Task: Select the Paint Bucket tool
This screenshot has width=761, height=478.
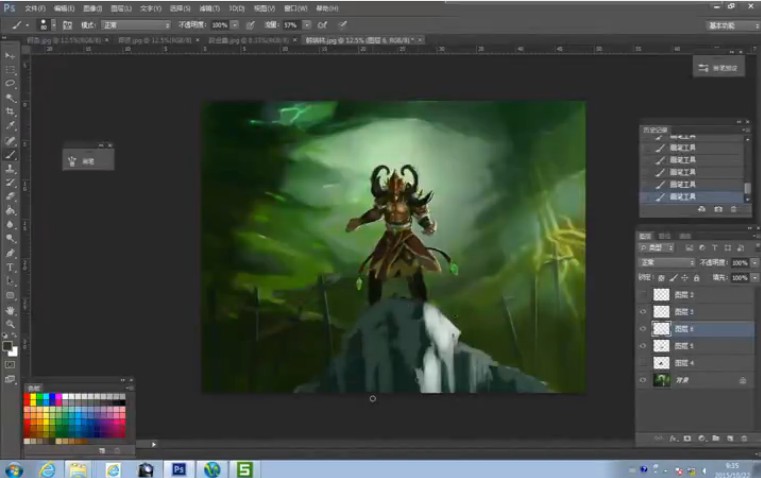Action: 10,211
